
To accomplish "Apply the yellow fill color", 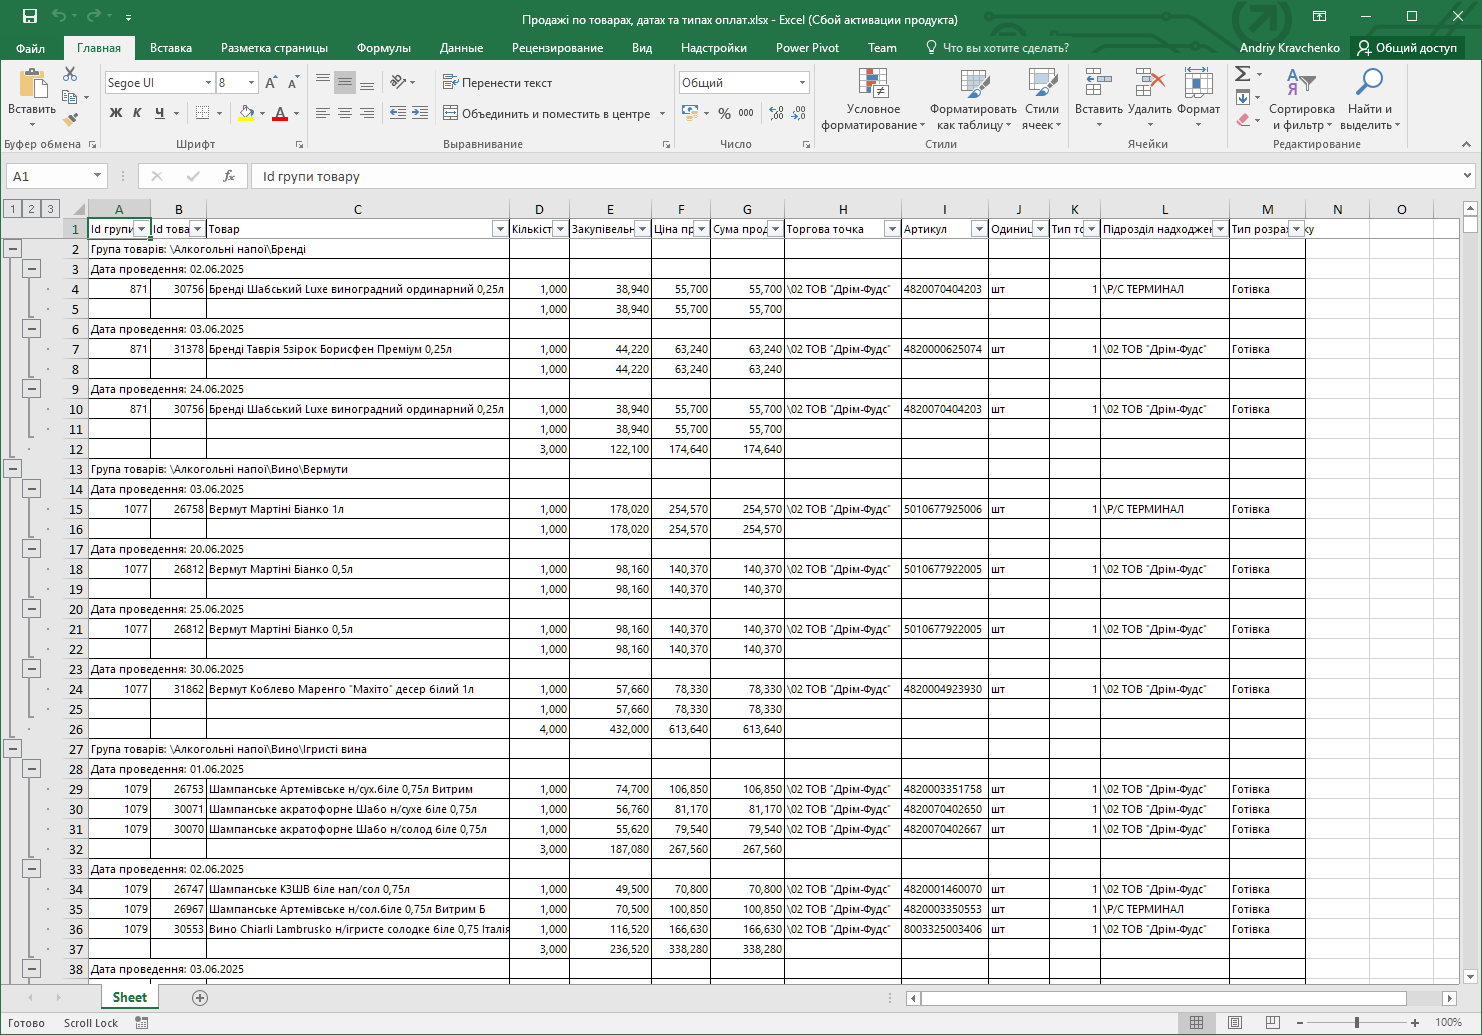I will pos(246,113).
